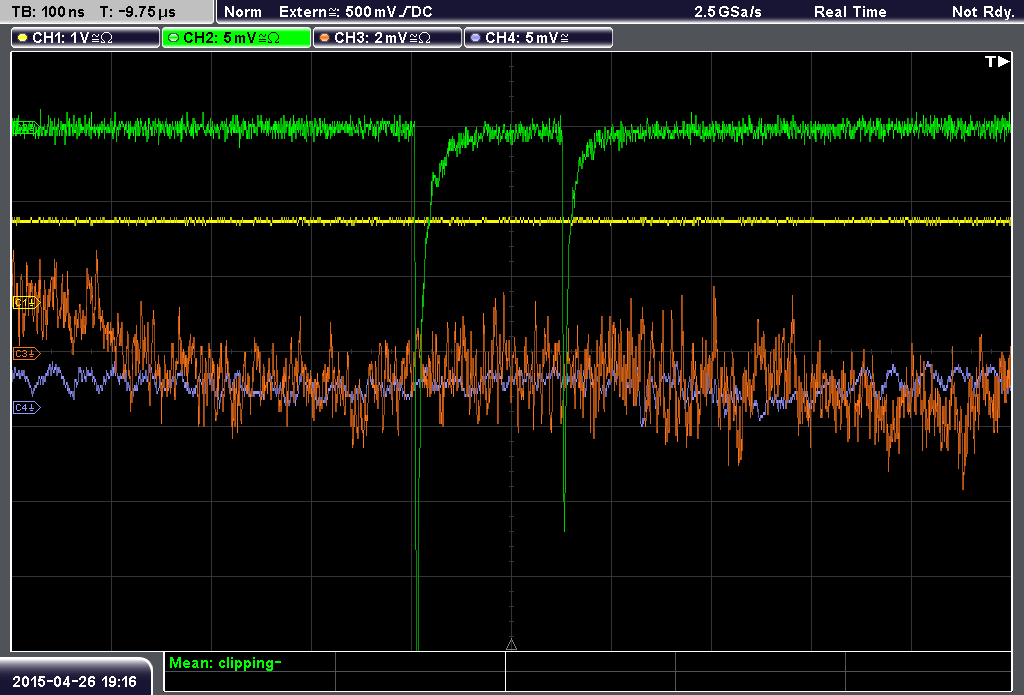This screenshot has height=695, width=1024.
Task: Click the Mean: clipping- measurement result
Action: (225, 663)
